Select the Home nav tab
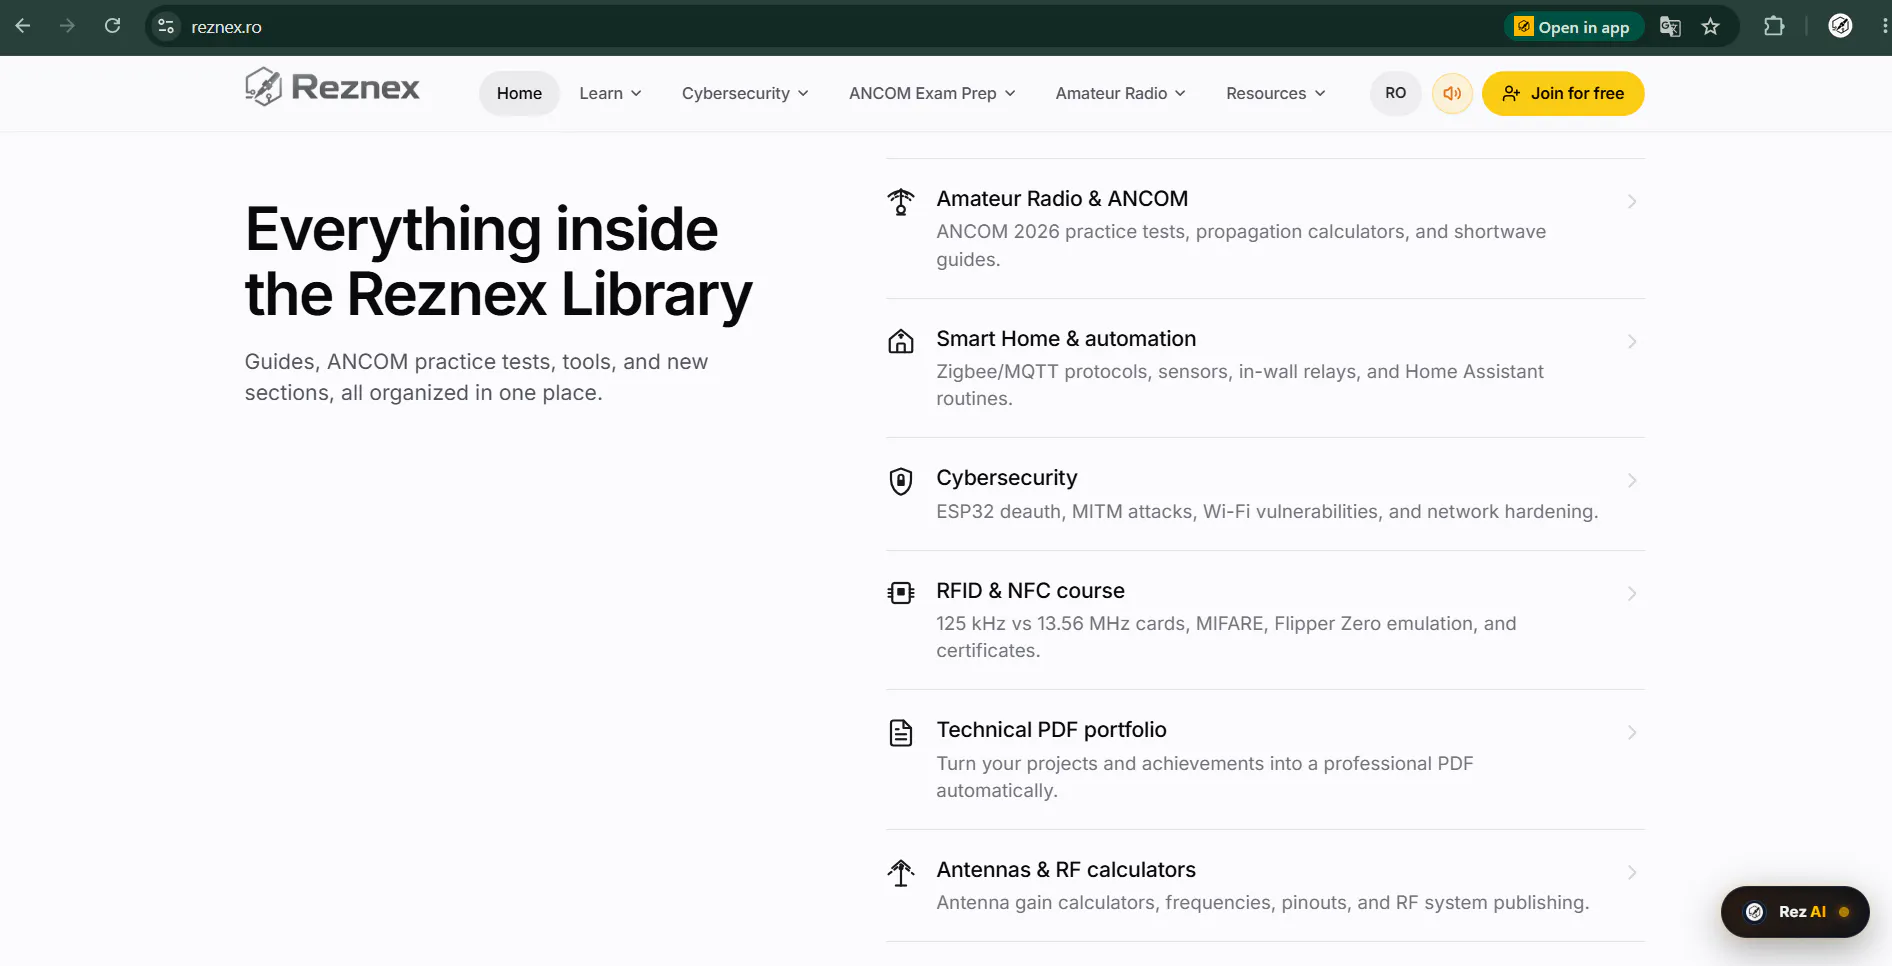The width and height of the screenshot is (1892, 966). [519, 93]
